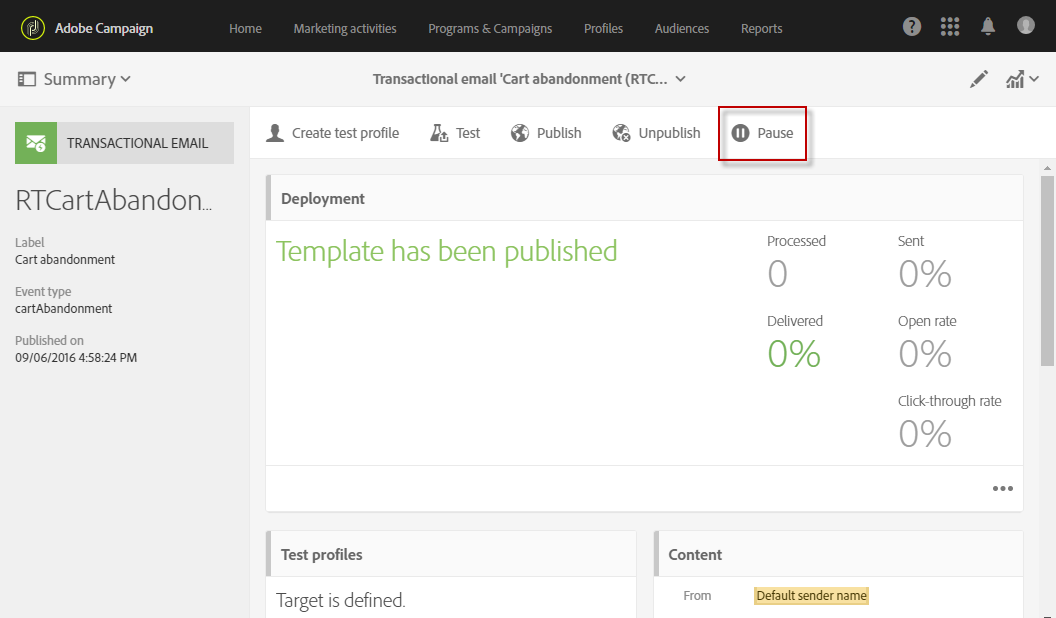This screenshot has width=1056, height=618.
Task: Click the green transactional email envelope icon
Action: click(x=36, y=143)
